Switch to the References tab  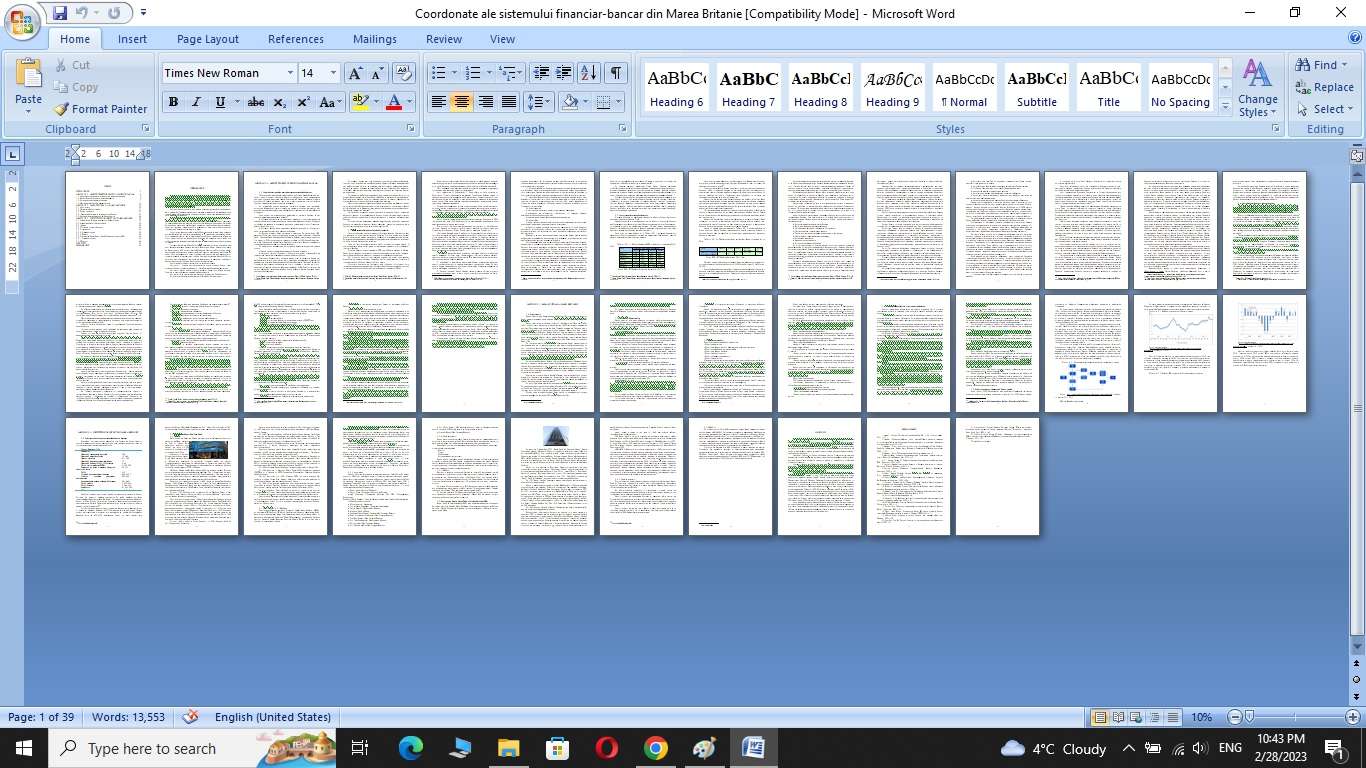(x=295, y=39)
